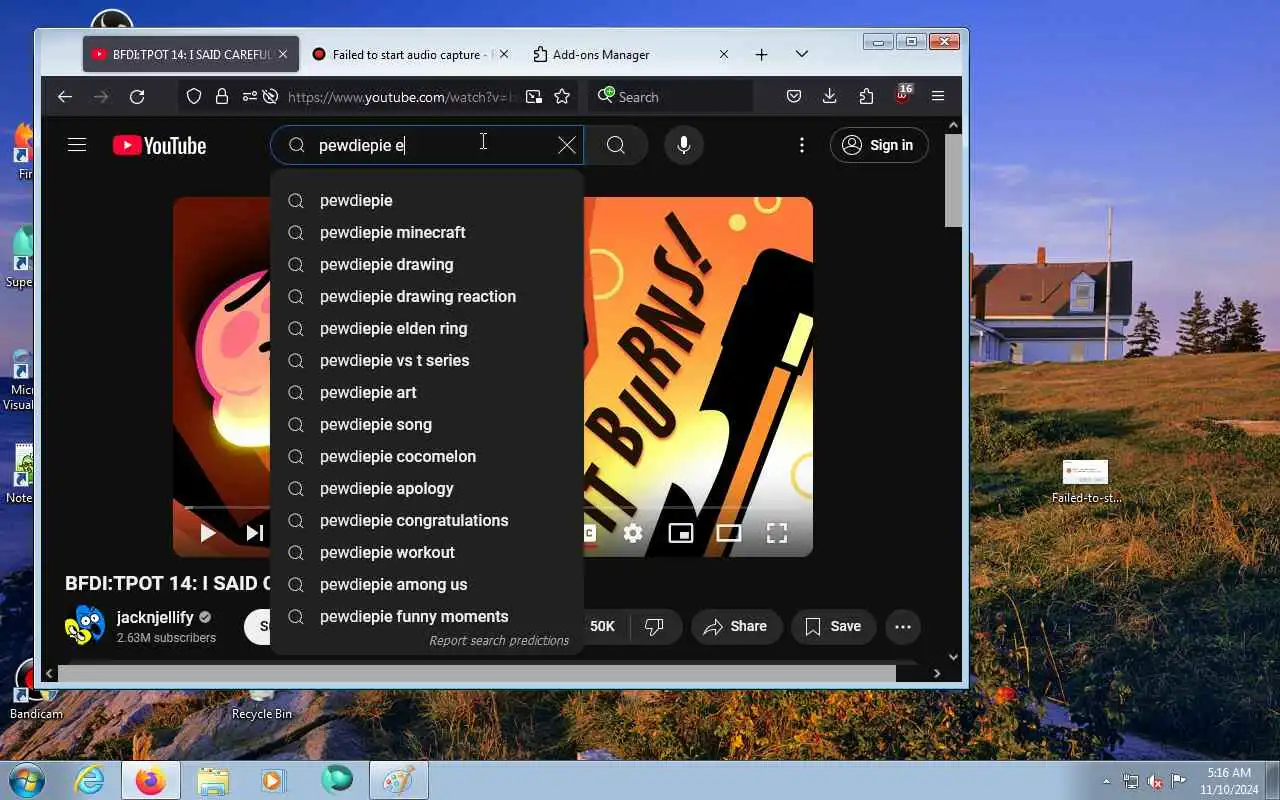Select suggestion "pewdiepie elden ring"
Image resolution: width=1280 pixels, height=800 pixels.
pos(427,328)
